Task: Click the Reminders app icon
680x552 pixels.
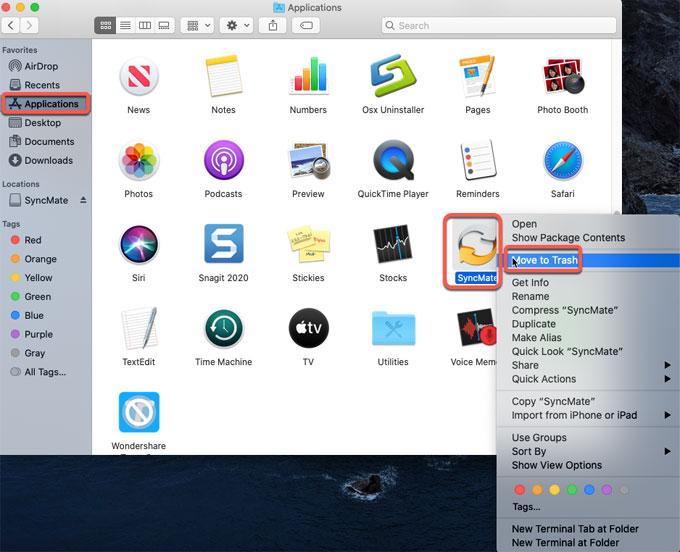Action: [477, 160]
